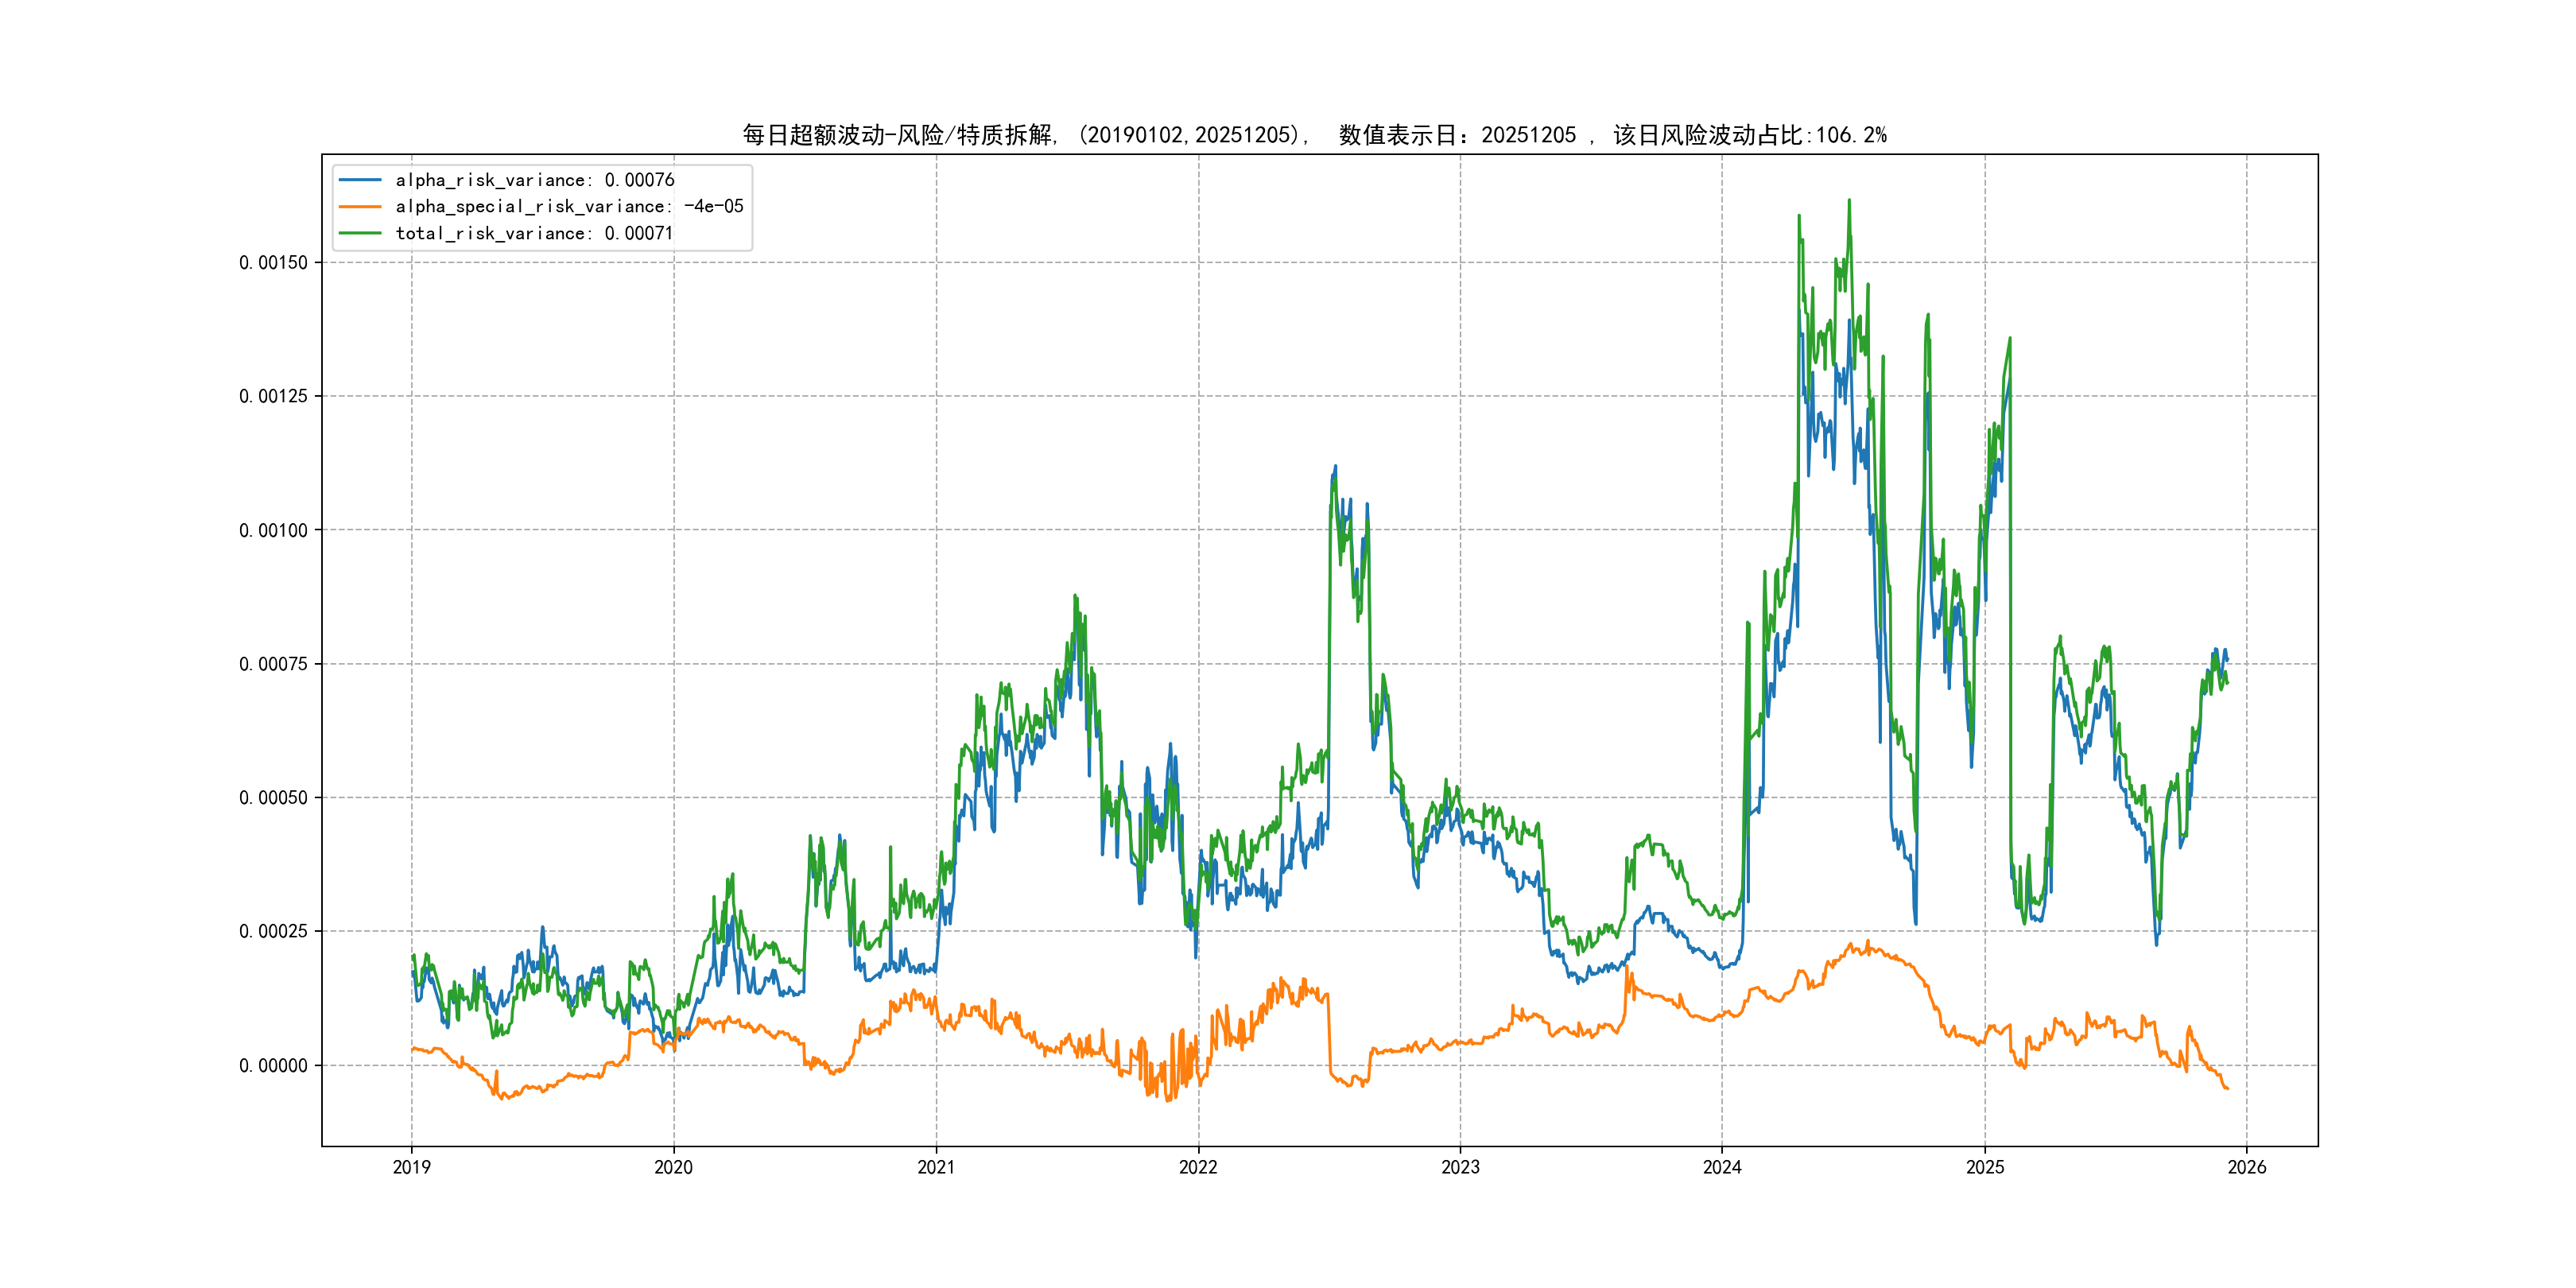Image resolution: width=2576 pixels, height=1288 pixels.
Task: Click the 0.00100 y-axis tick label
Action: [x=273, y=531]
